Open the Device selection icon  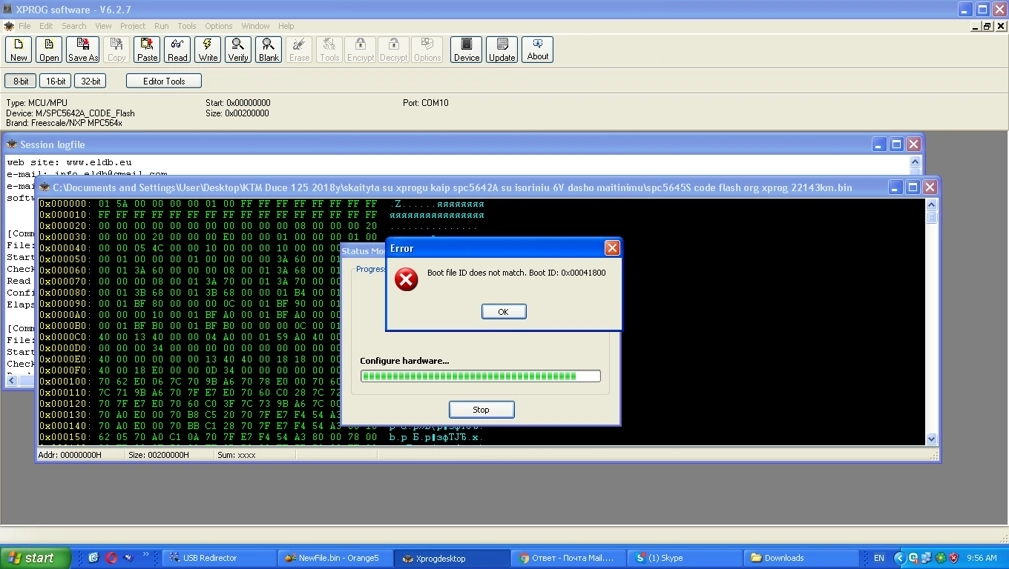coord(466,50)
